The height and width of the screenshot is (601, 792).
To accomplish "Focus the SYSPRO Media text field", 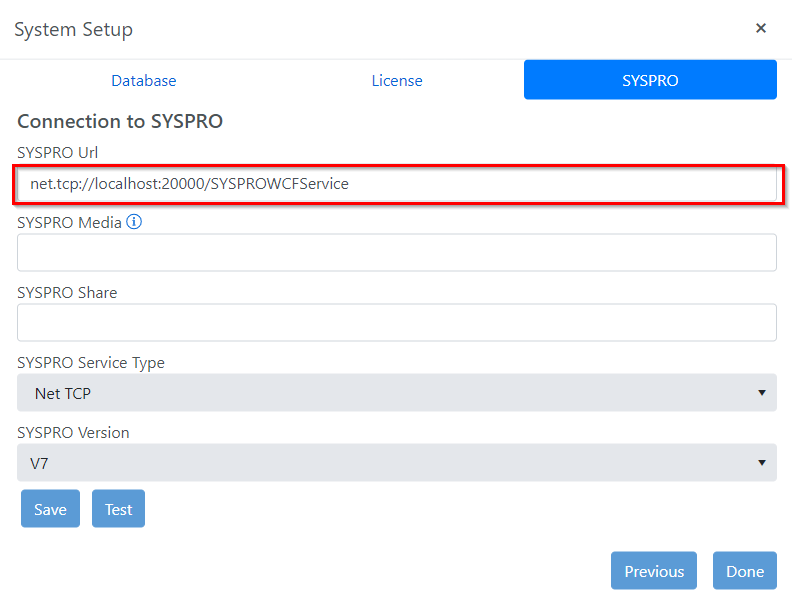I will [x=397, y=253].
